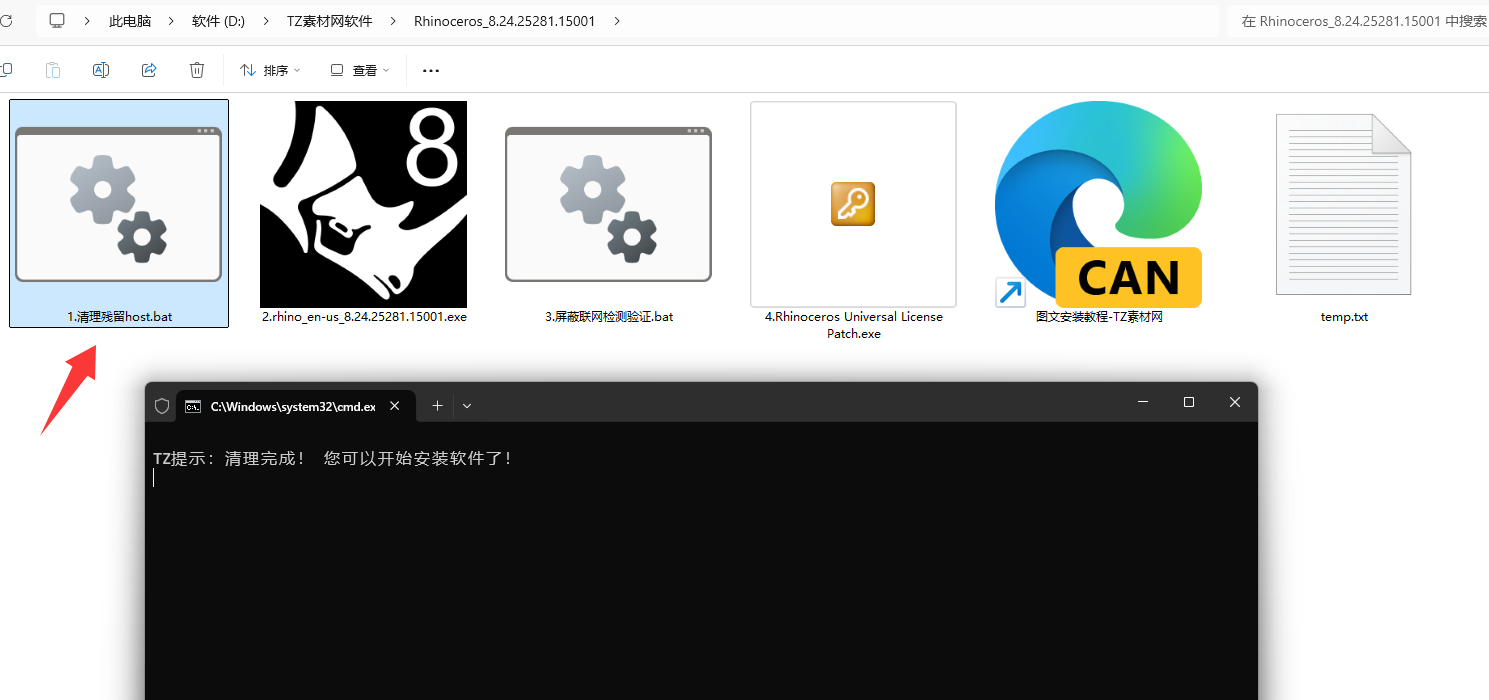The width and height of the screenshot is (1489, 700).
Task: Click the Rename icon in the toolbar
Action: 100,70
